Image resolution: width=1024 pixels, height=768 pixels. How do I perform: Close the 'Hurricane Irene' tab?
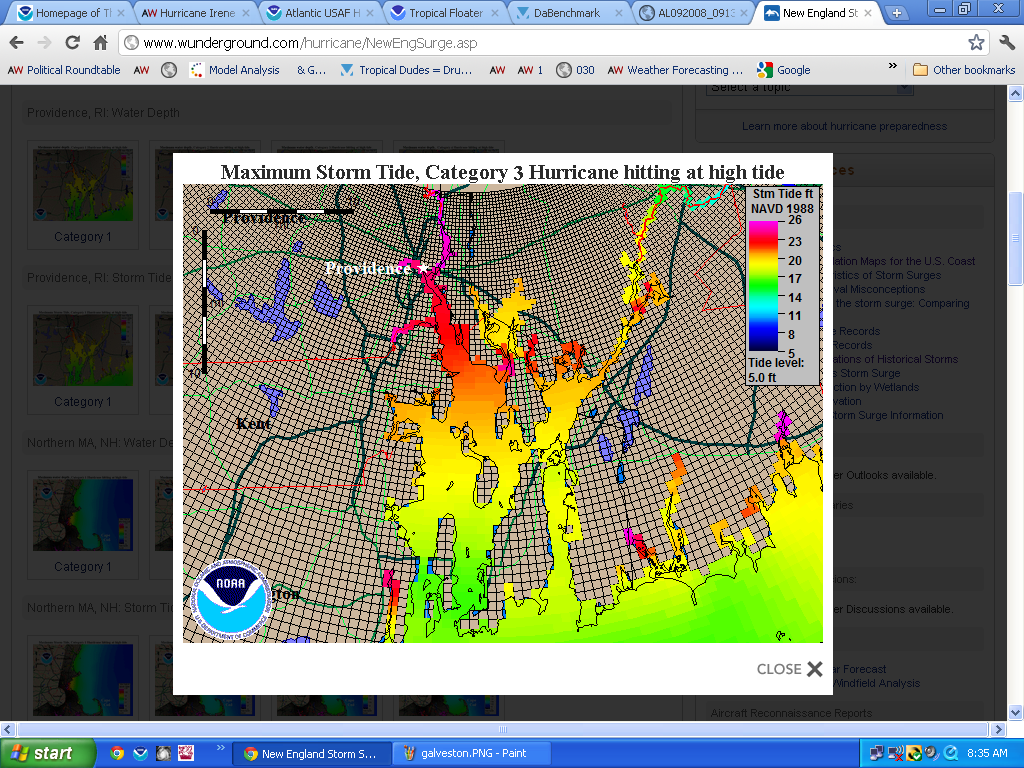tap(246, 13)
